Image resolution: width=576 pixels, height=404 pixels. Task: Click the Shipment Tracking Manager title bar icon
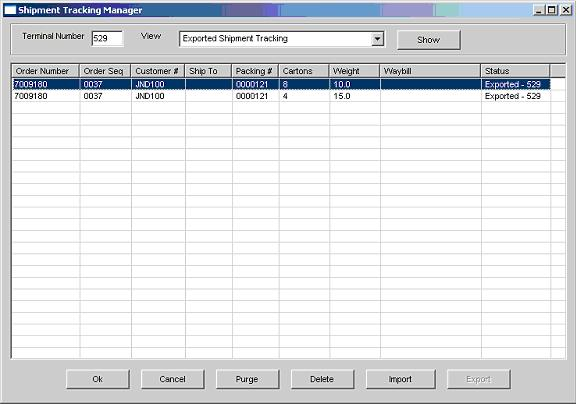point(10,10)
